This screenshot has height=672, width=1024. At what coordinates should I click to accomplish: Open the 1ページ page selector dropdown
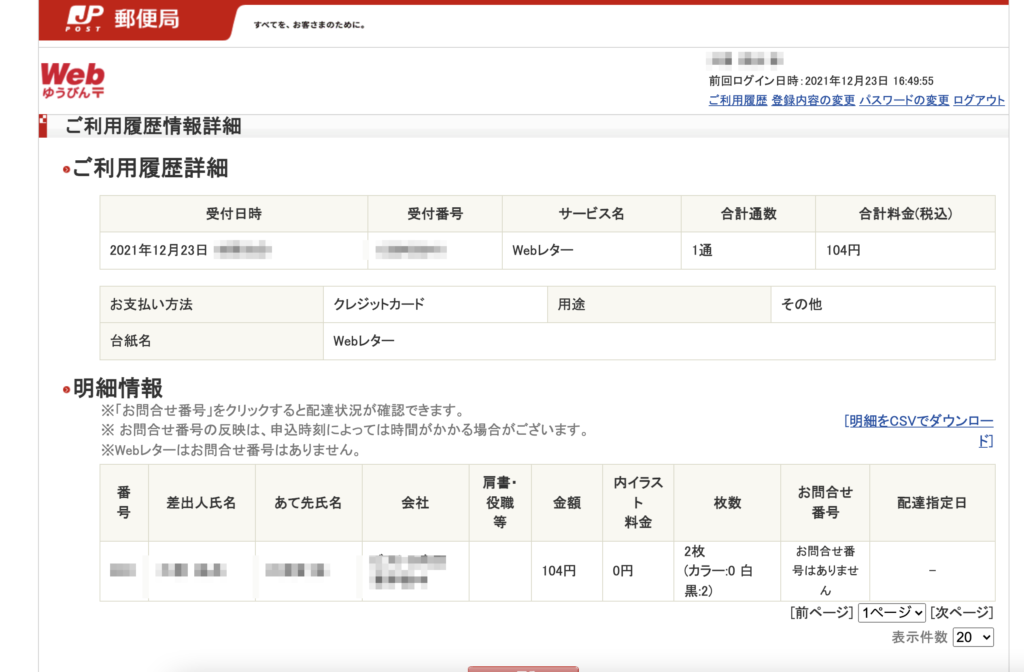point(891,613)
